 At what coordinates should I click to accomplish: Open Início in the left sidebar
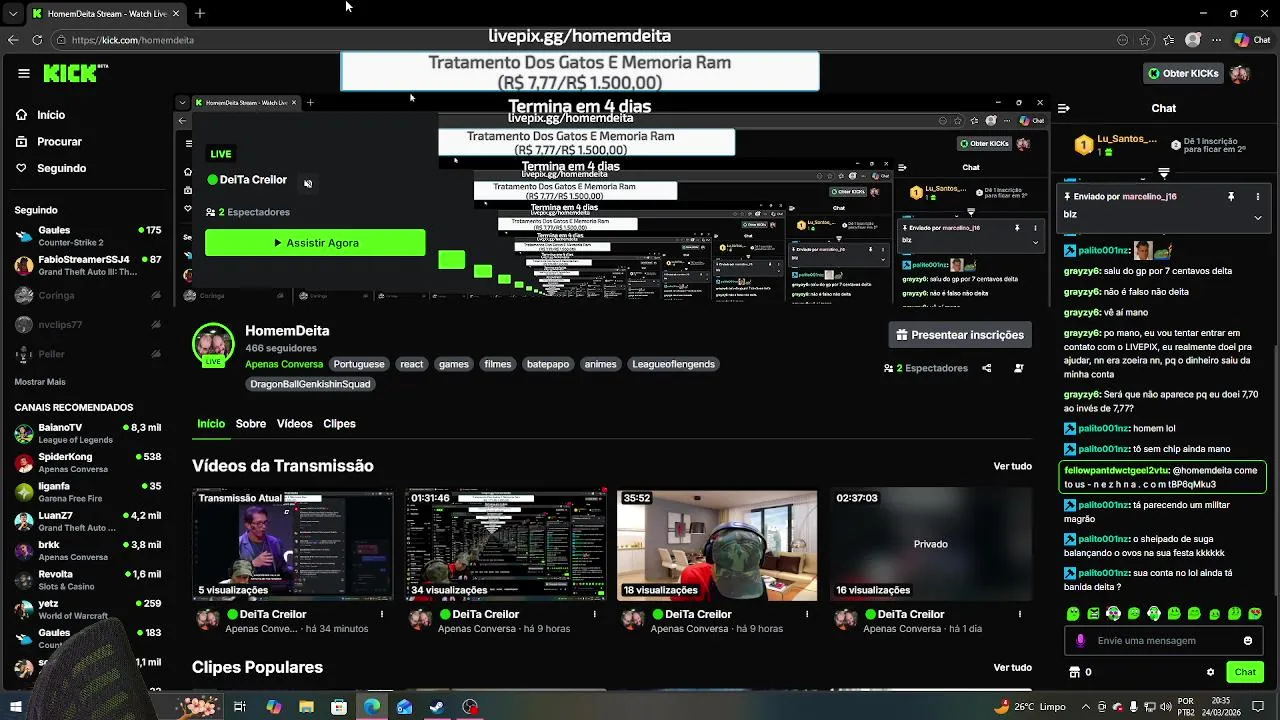(40, 115)
